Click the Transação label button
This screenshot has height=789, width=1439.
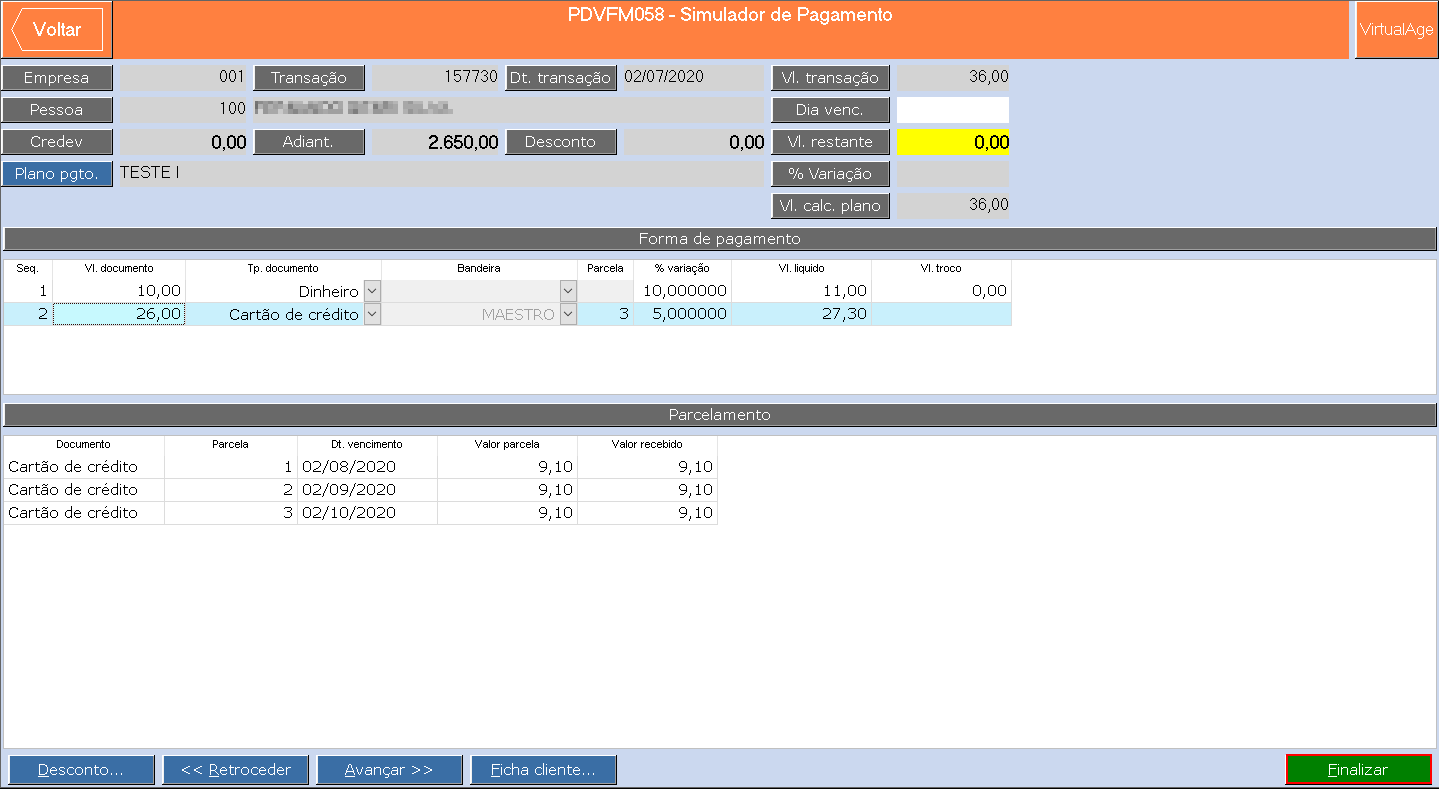click(x=309, y=78)
